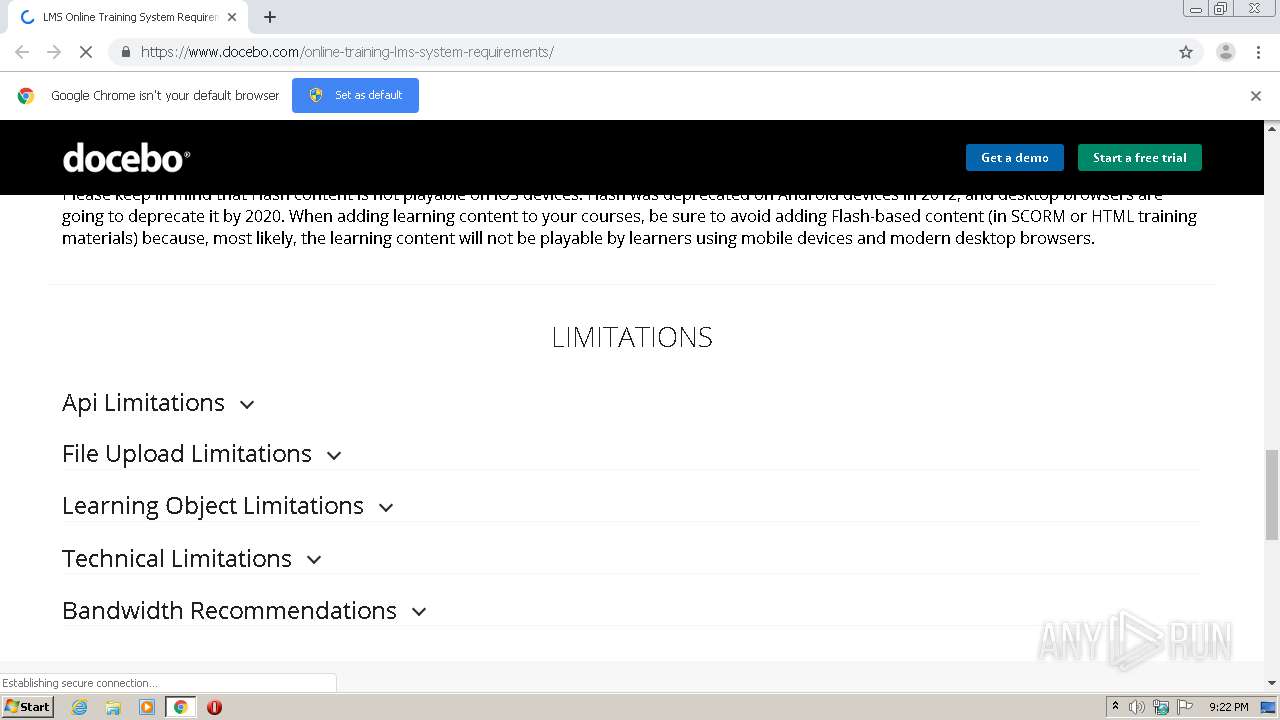Open Windows Media Player from taskbar
Screen dimensions: 1280x720
pos(147,707)
